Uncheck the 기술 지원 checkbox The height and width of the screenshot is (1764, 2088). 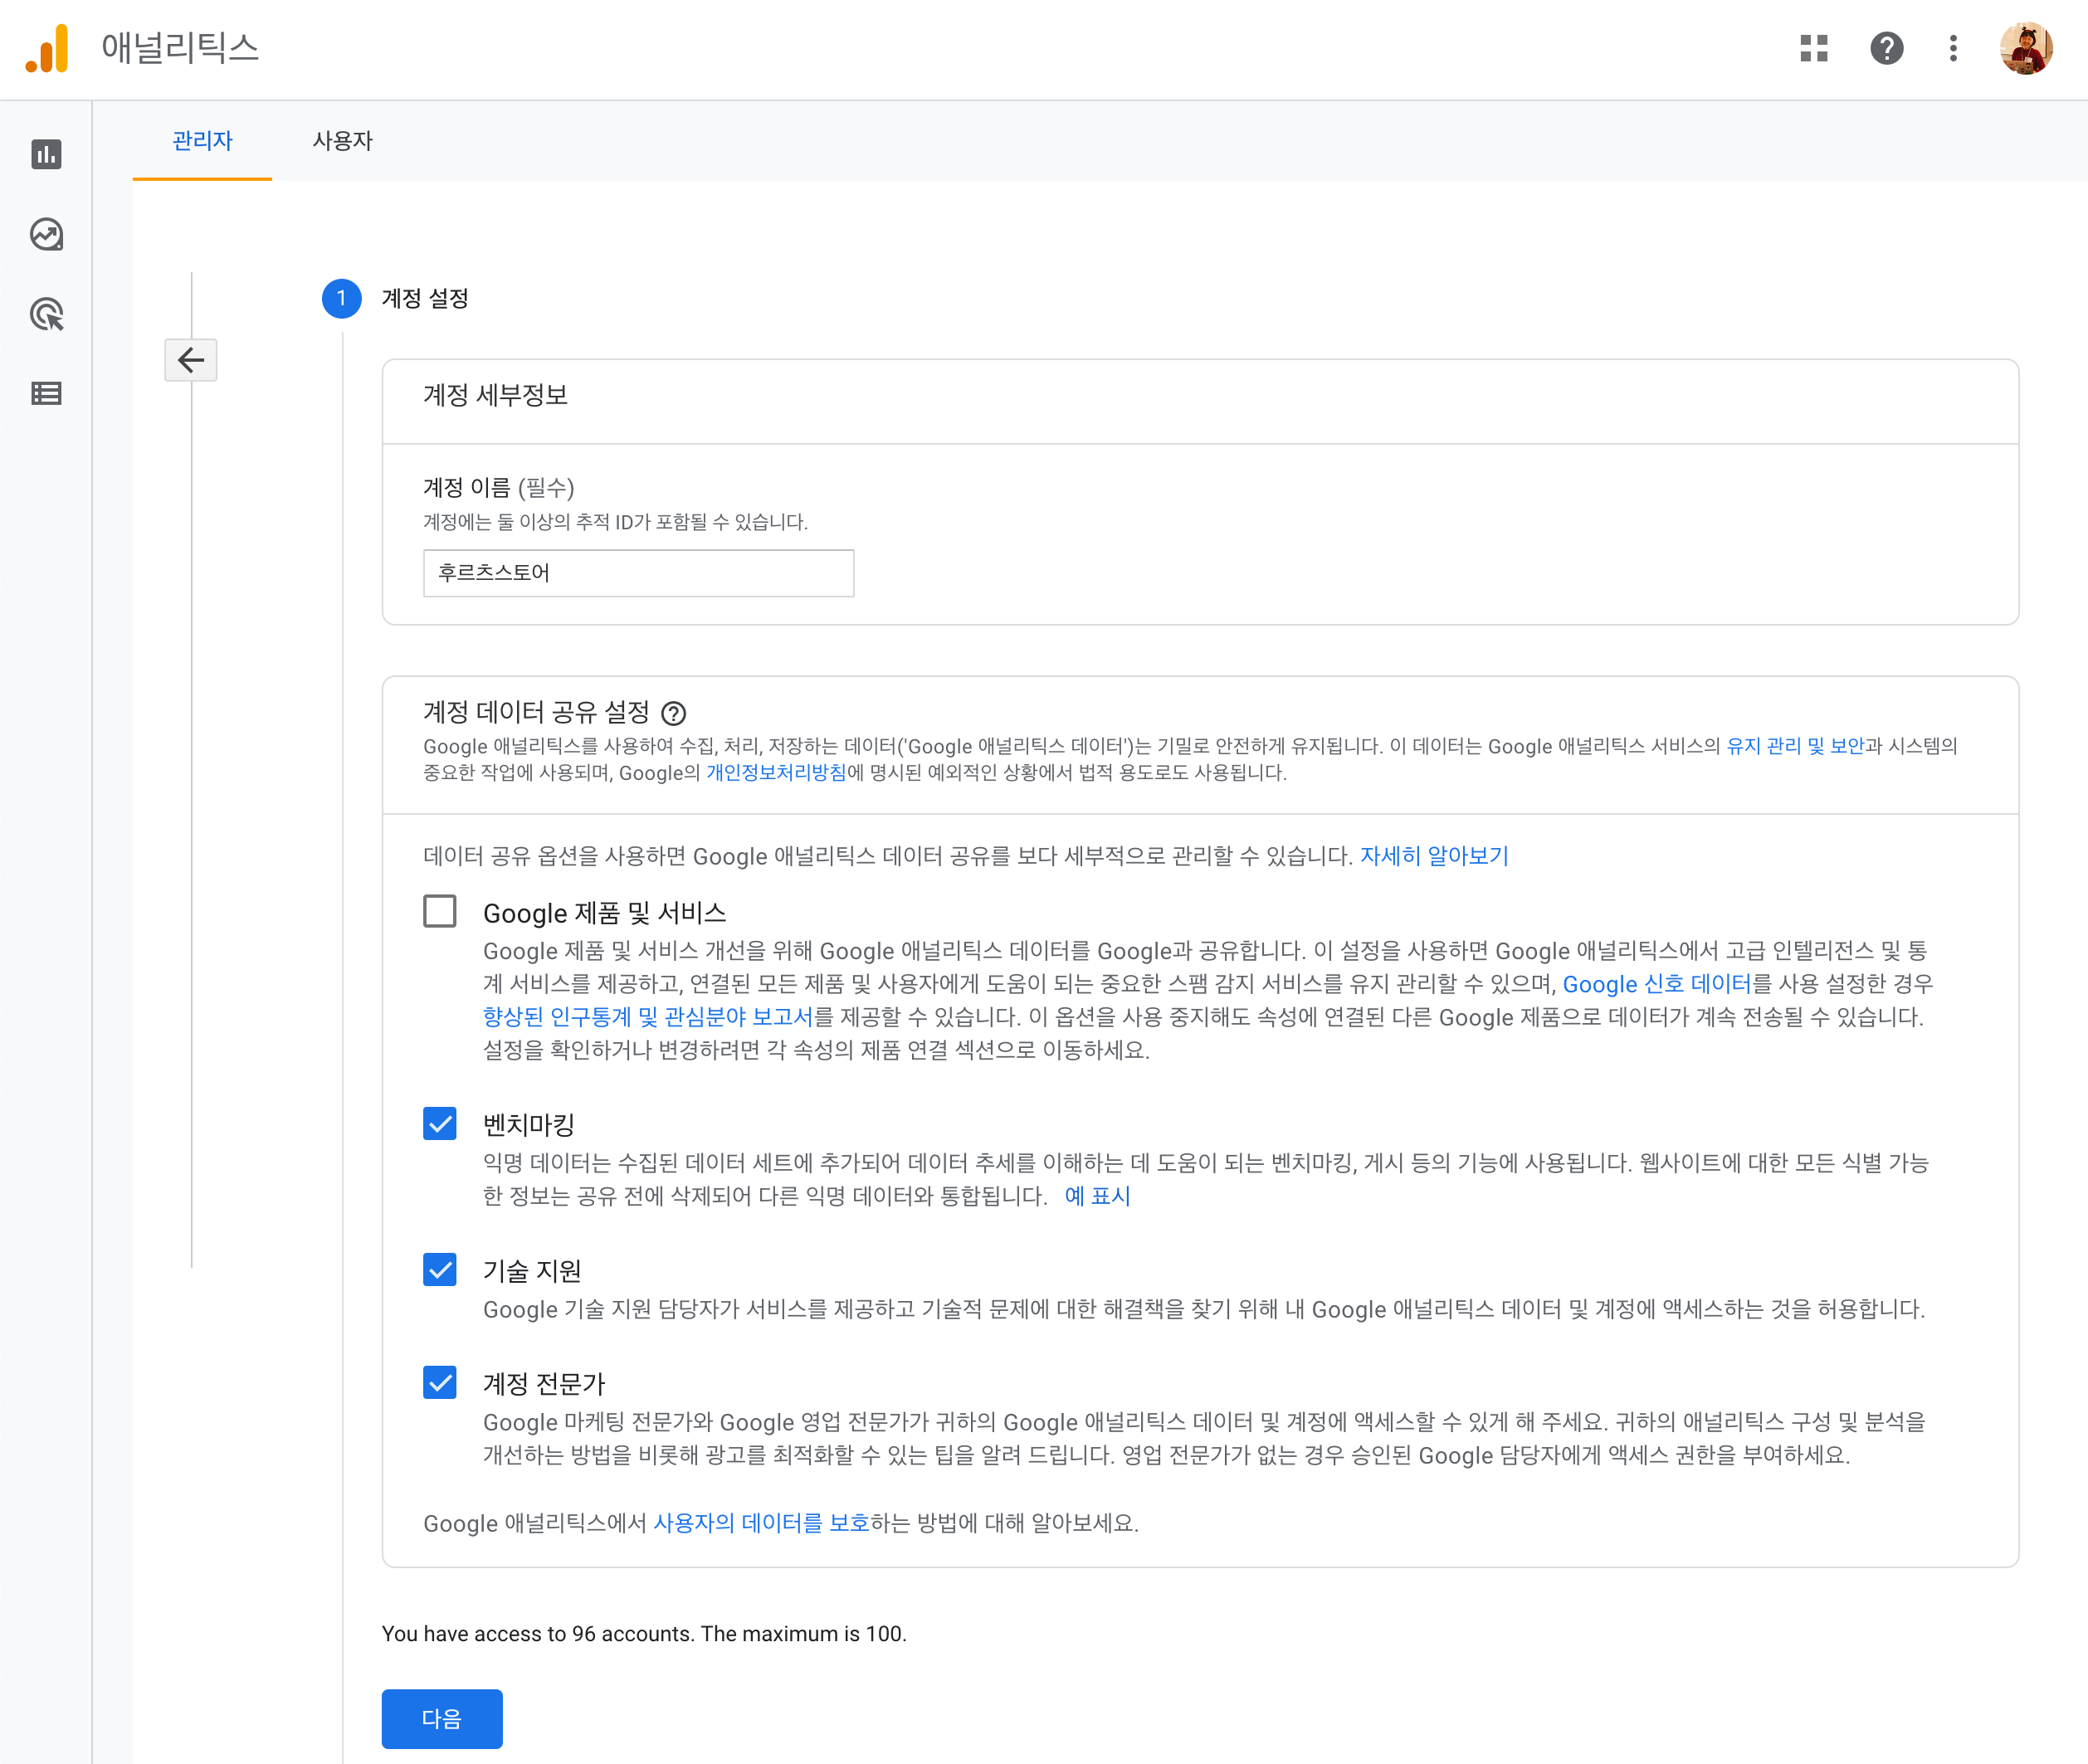[440, 1269]
